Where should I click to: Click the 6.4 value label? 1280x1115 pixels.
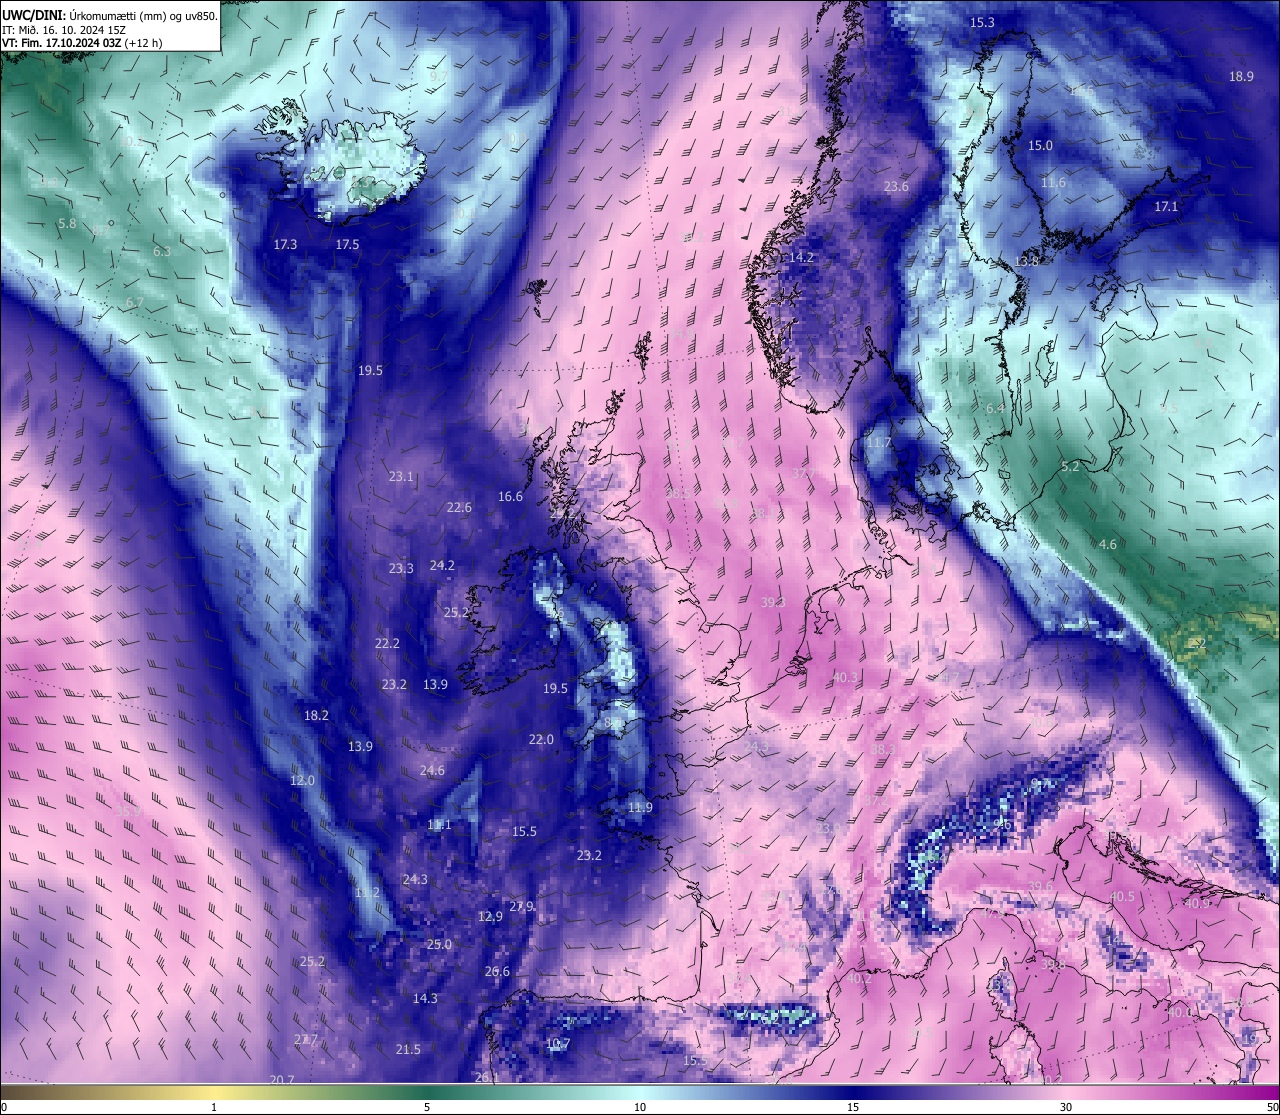click(995, 408)
